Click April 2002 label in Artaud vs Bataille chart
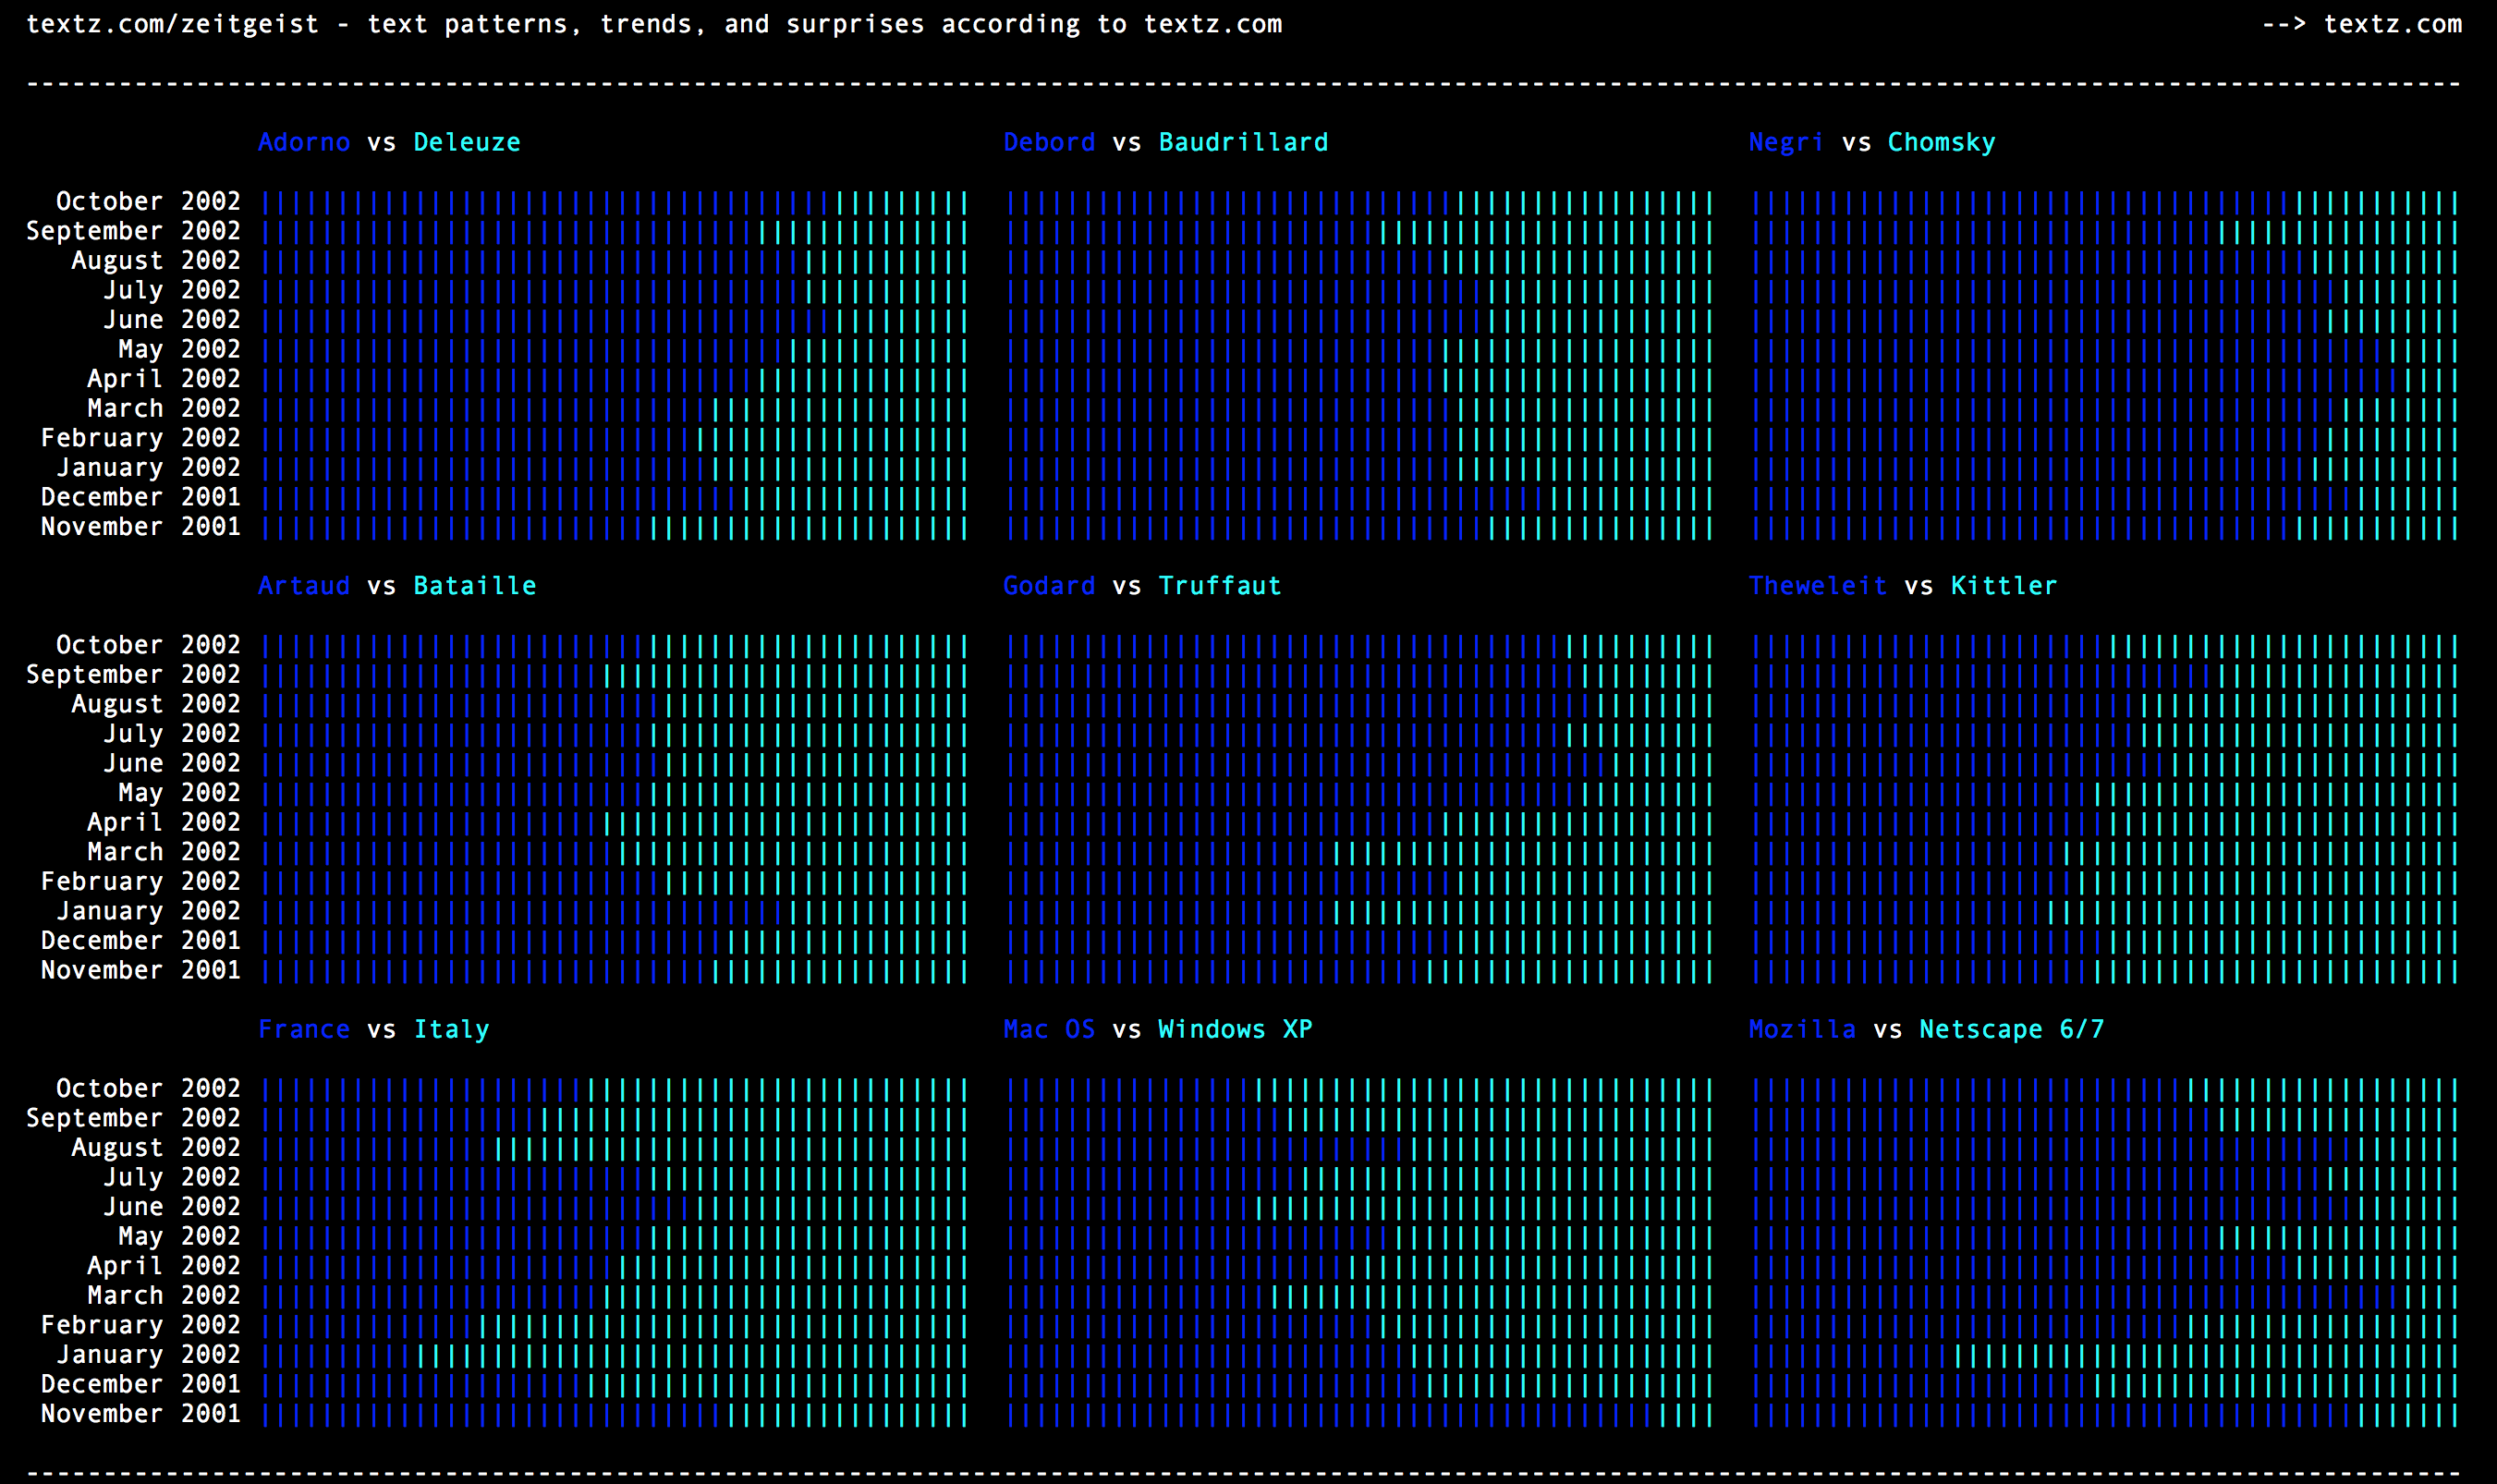 164,822
